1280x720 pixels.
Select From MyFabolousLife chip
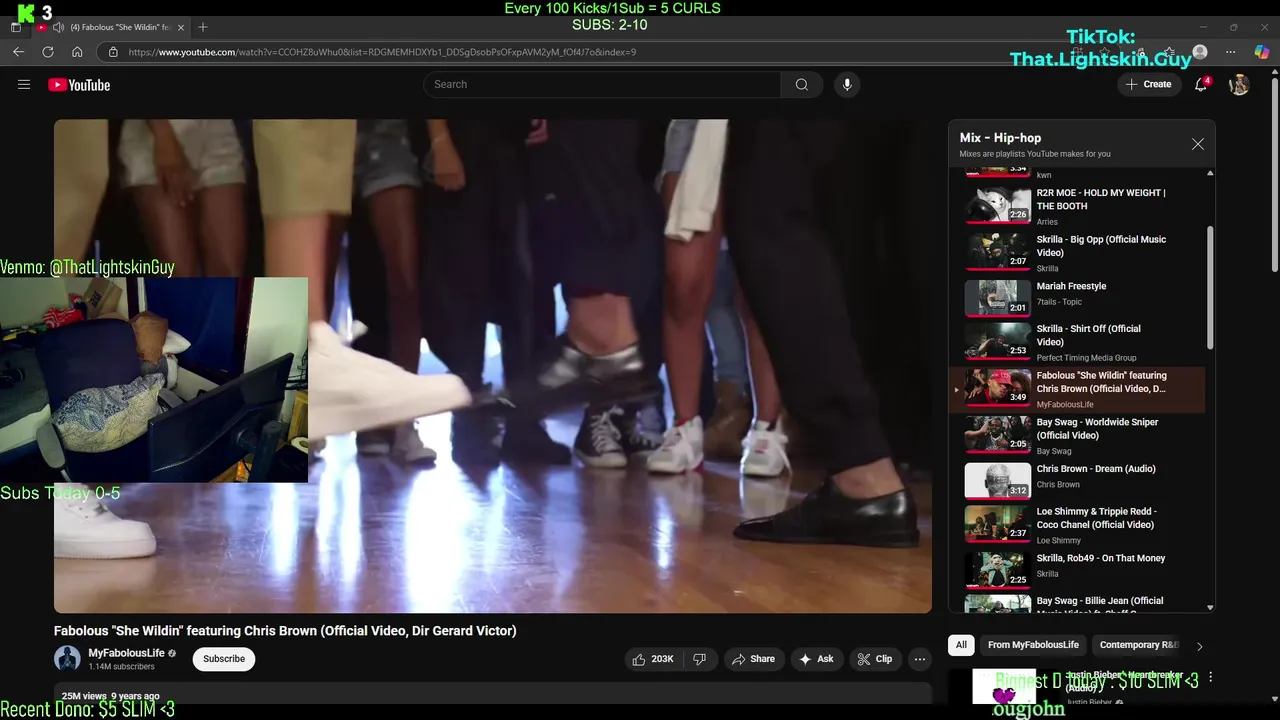pos(1033,645)
